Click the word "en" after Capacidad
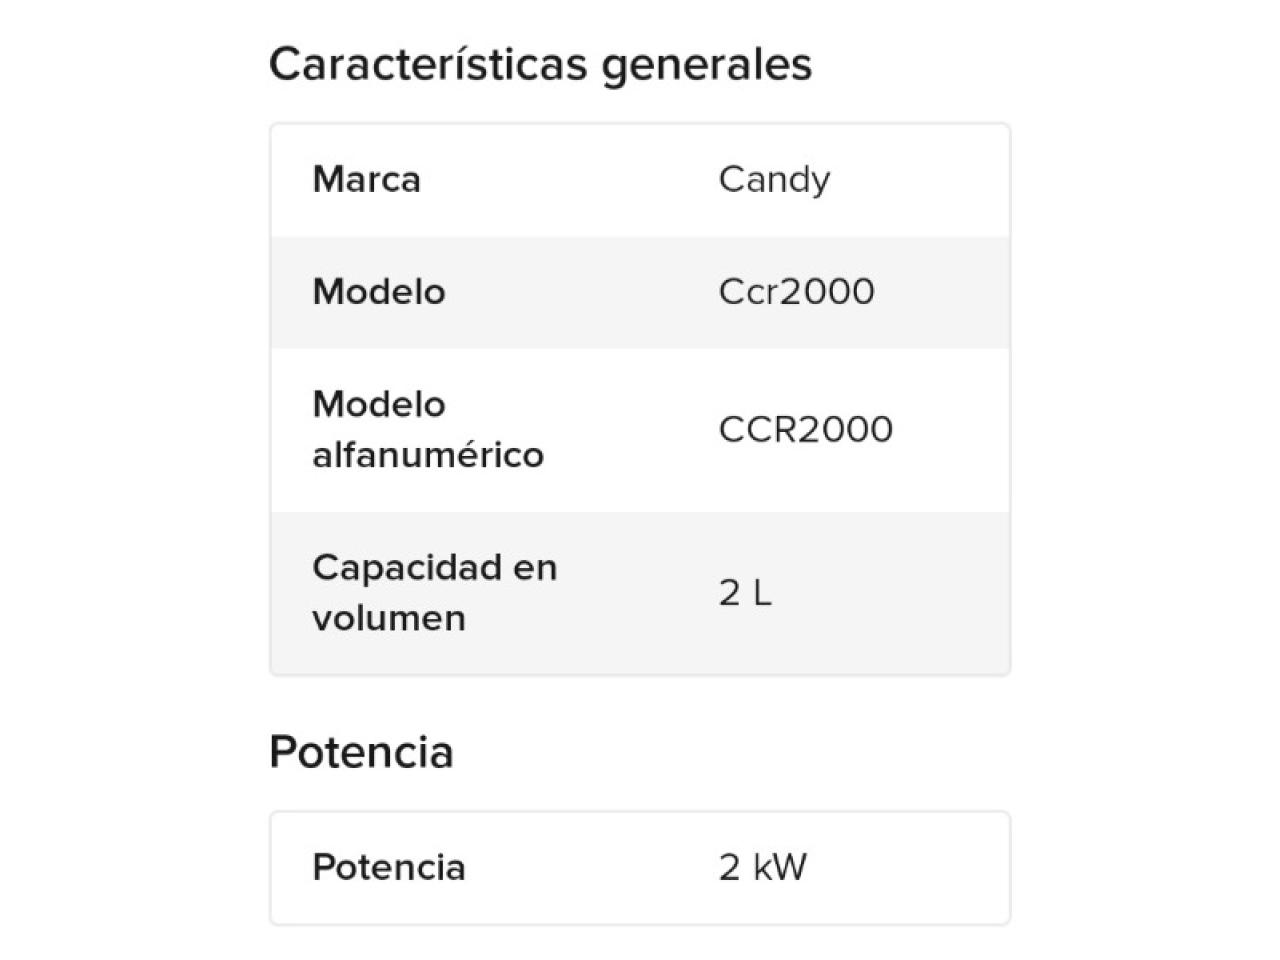This screenshot has width=1280, height=960. [535, 567]
